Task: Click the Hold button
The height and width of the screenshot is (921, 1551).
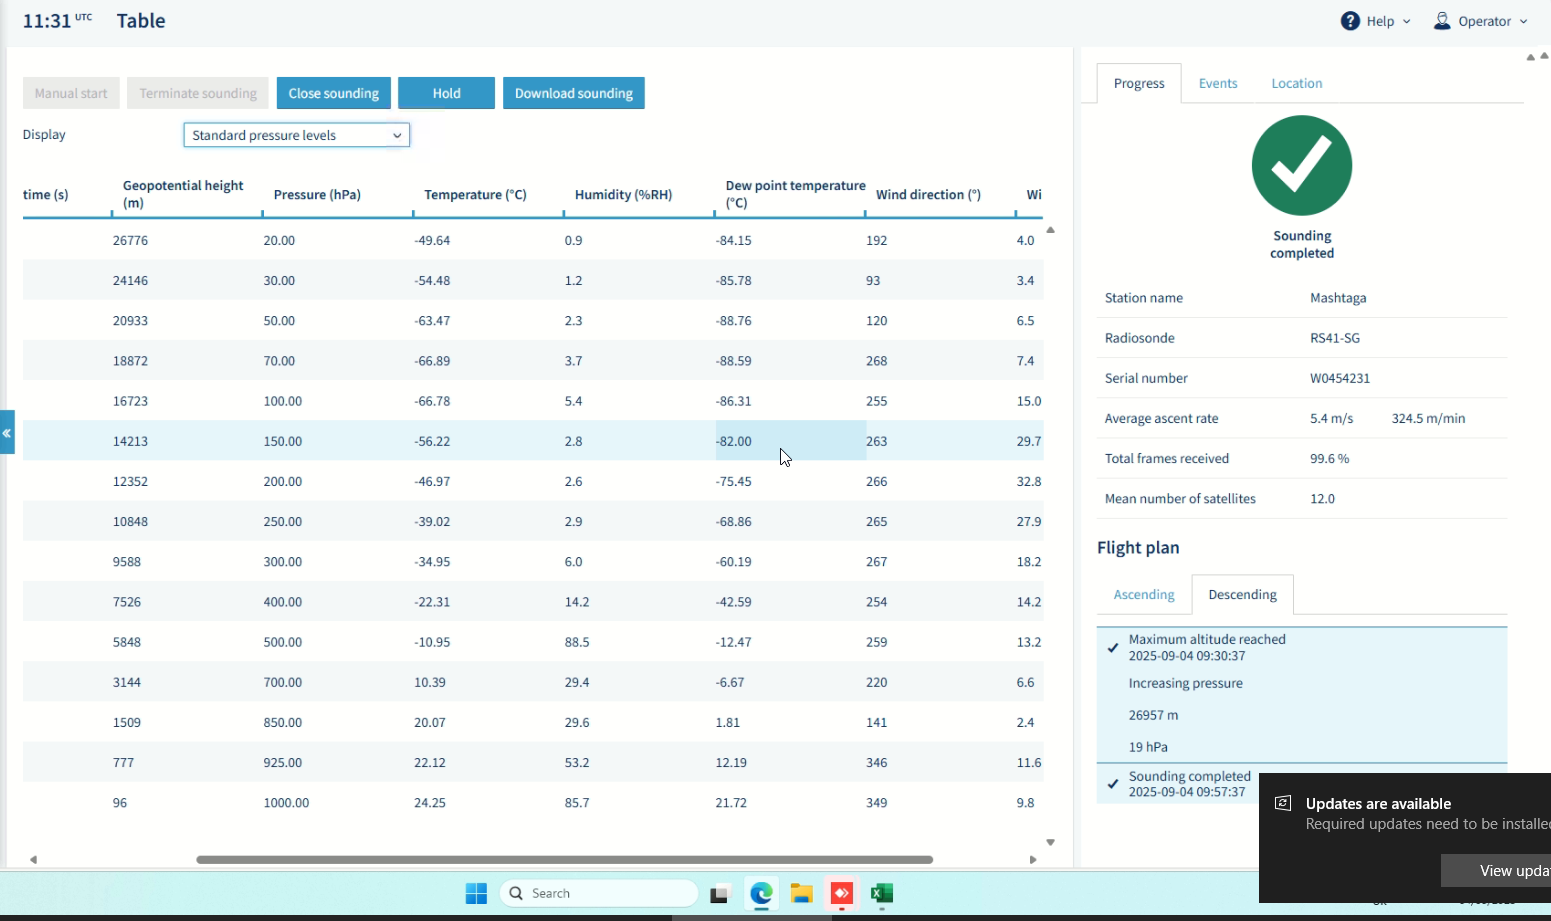Action: pyautogui.click(x=446, y=93)
